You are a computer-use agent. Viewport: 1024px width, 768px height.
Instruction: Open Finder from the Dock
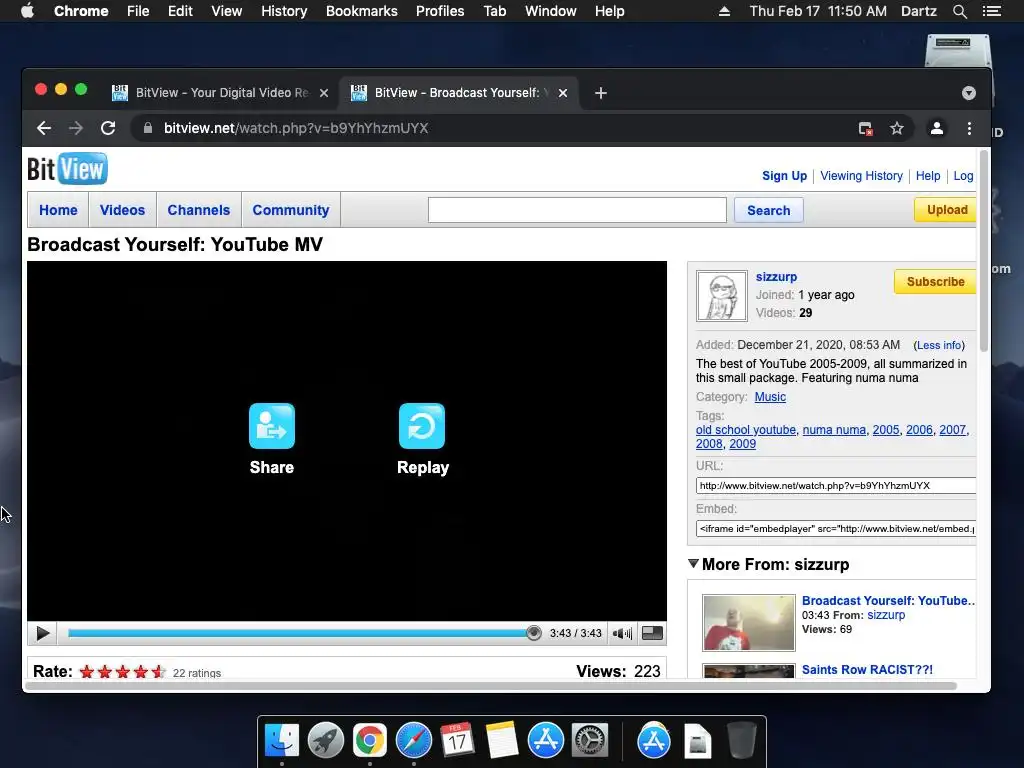(x=281, y=741)
